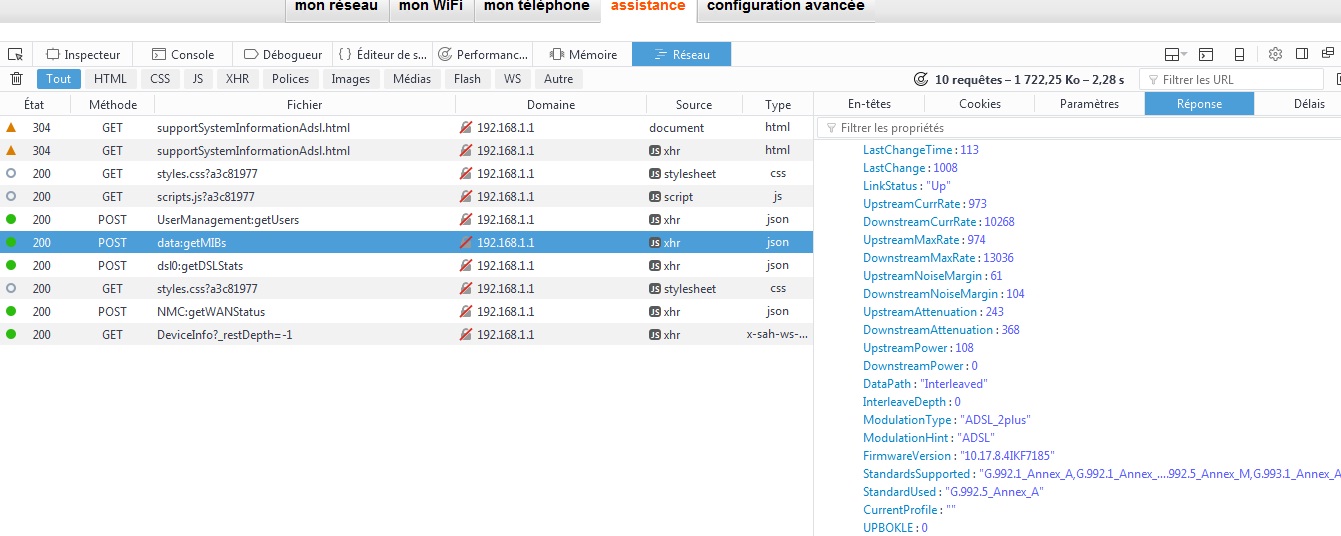1341x536 pixels.
Task: Open the Éditeur de styles tab
Action: tap(383, 55)
